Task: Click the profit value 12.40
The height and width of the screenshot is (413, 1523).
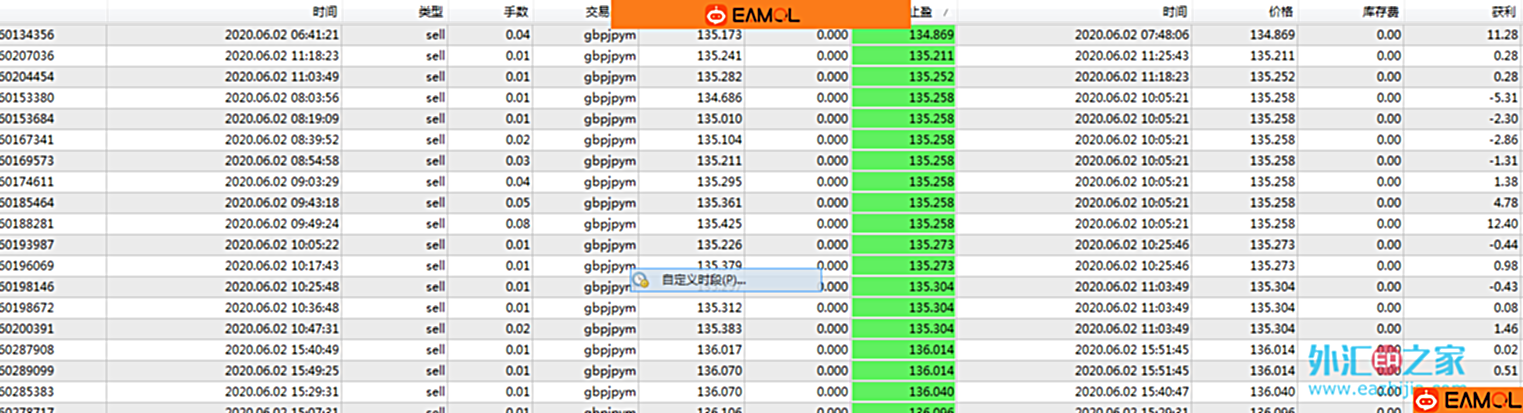Action: (1503, 223)
